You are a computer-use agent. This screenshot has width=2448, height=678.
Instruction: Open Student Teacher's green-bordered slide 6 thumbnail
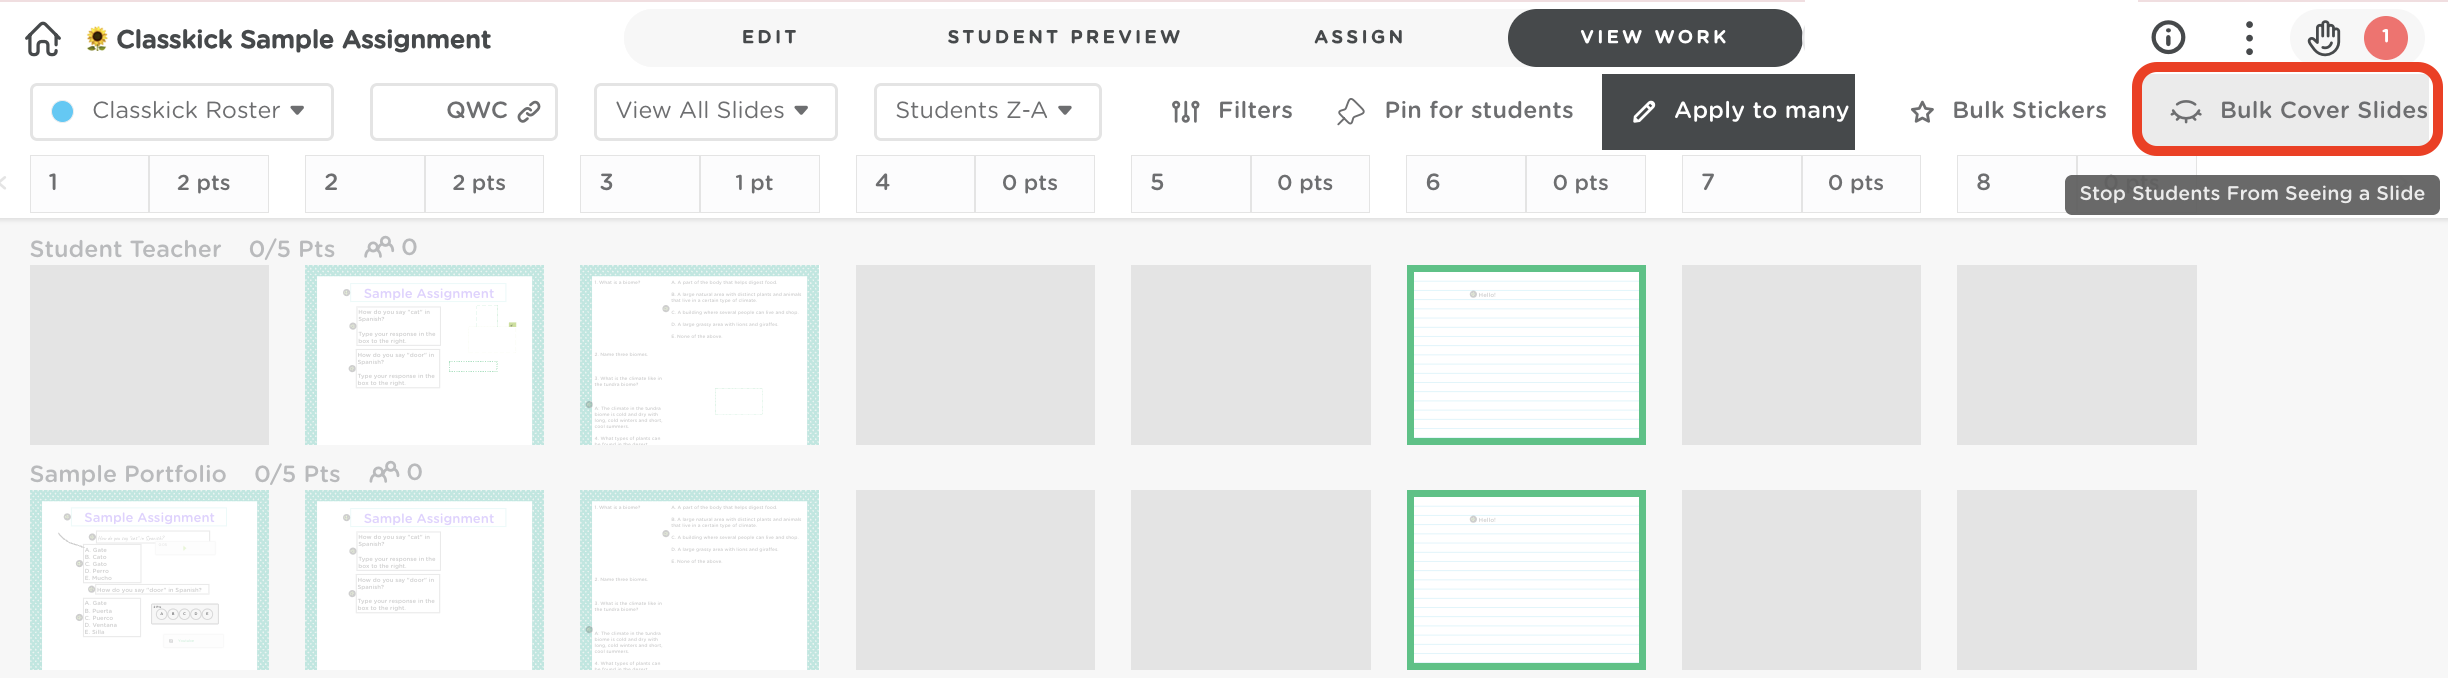1526,355
